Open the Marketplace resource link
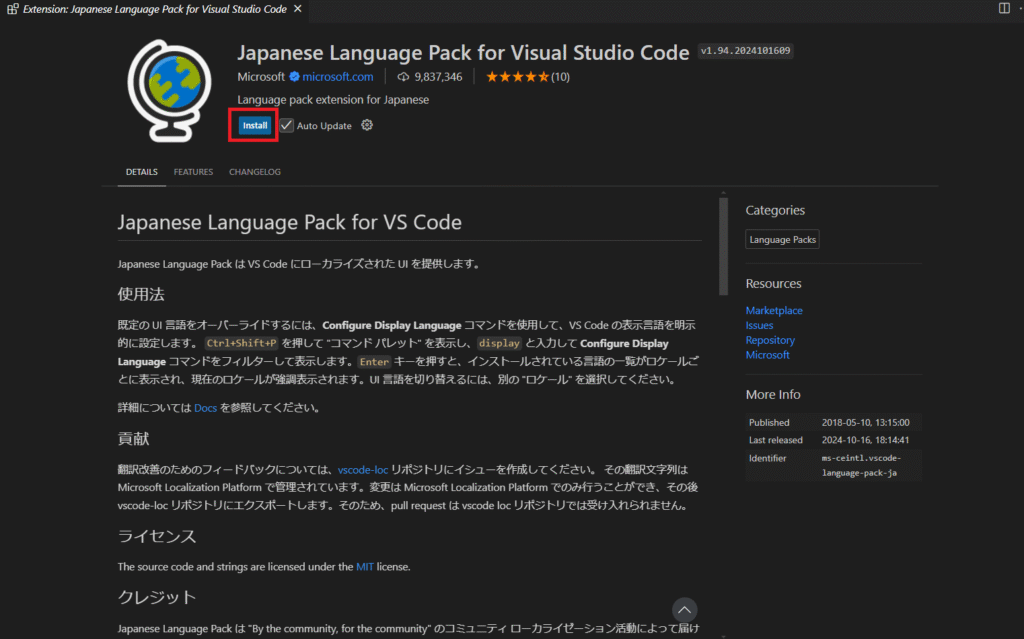Image resolution: width=1024 pixels, height=639 pixels. [774, 311]
